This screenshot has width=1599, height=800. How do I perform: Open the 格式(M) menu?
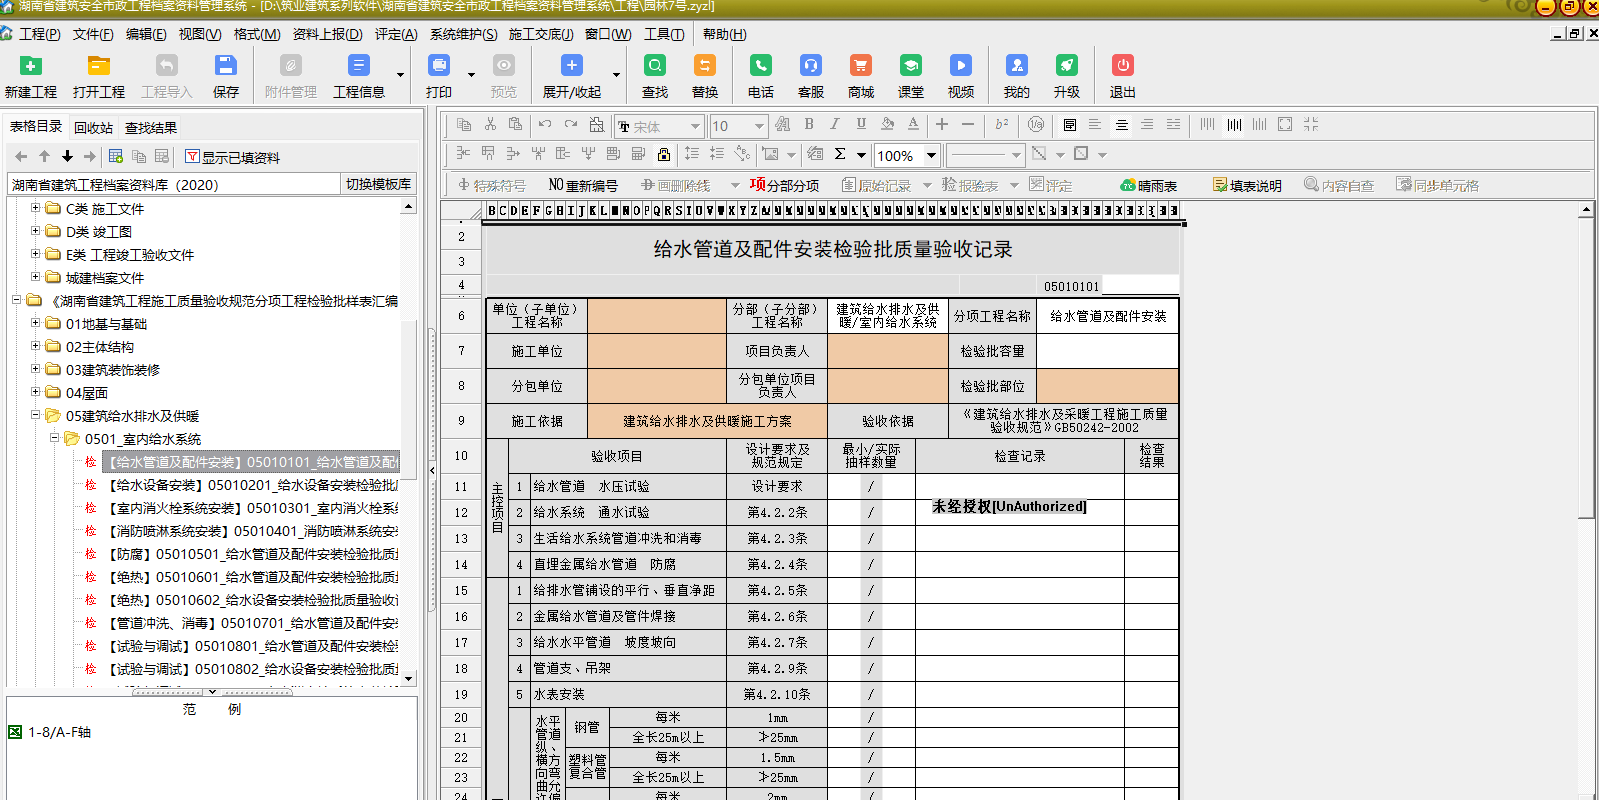[x=256, y=34]
